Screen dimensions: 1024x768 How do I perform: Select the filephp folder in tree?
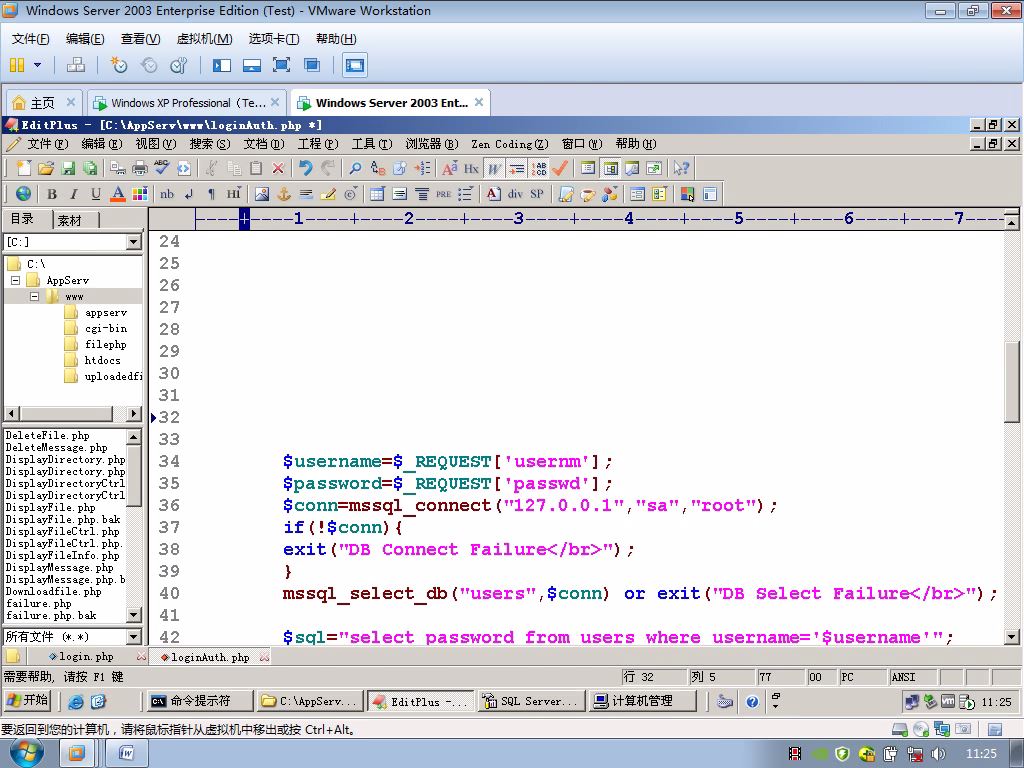(x=105, y=345)
